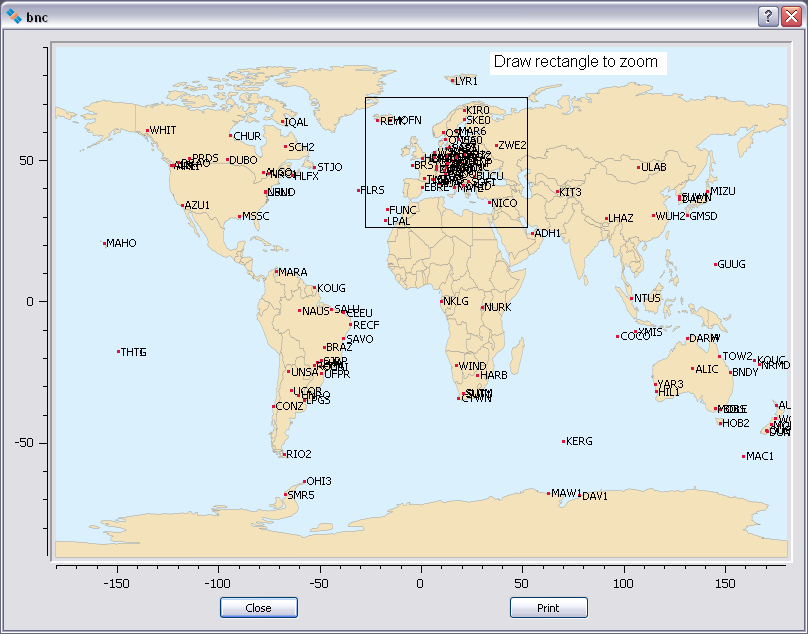808x634 pixels.
Task: Click the MAC1 station marker
Action: pyautogui.click(x=744, y=456)
